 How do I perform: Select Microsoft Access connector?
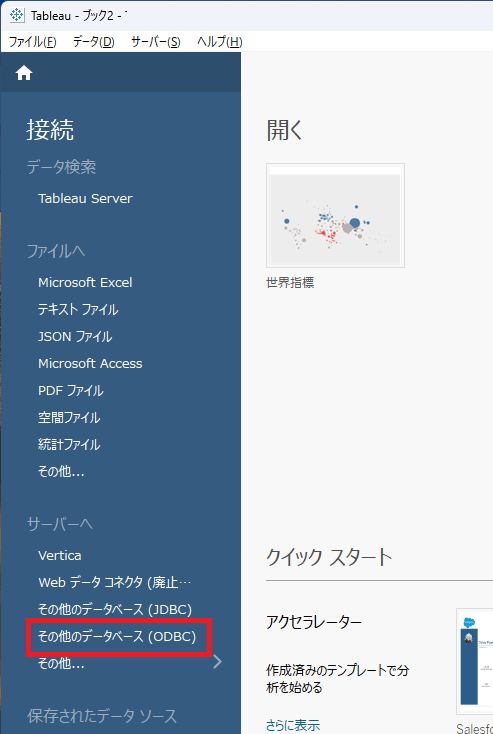coord(90,364)
